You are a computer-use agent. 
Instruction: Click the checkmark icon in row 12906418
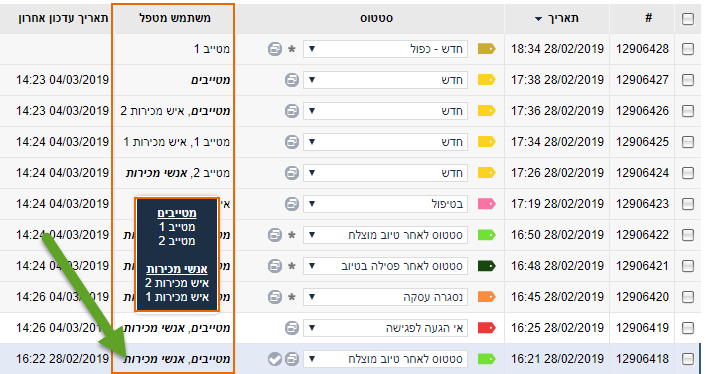pos(275,359)
